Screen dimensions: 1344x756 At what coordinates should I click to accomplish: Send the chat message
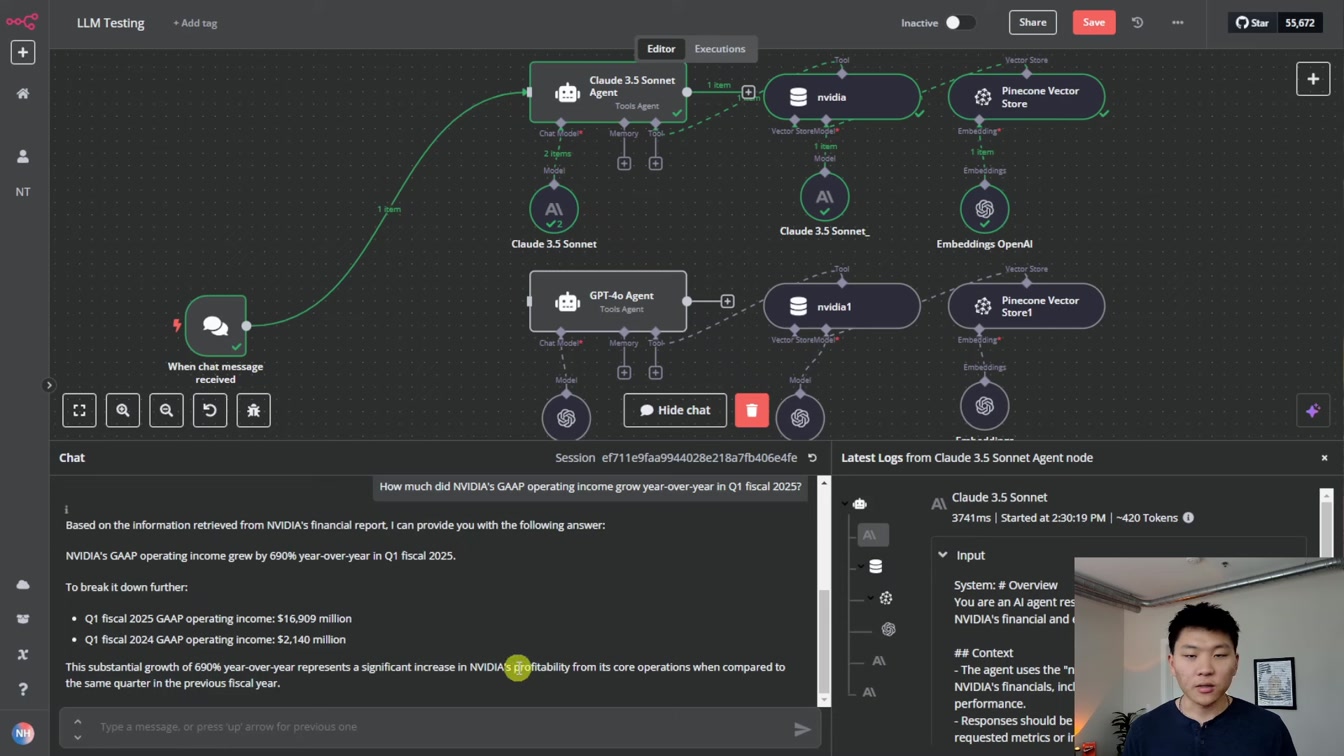(802, 729)
